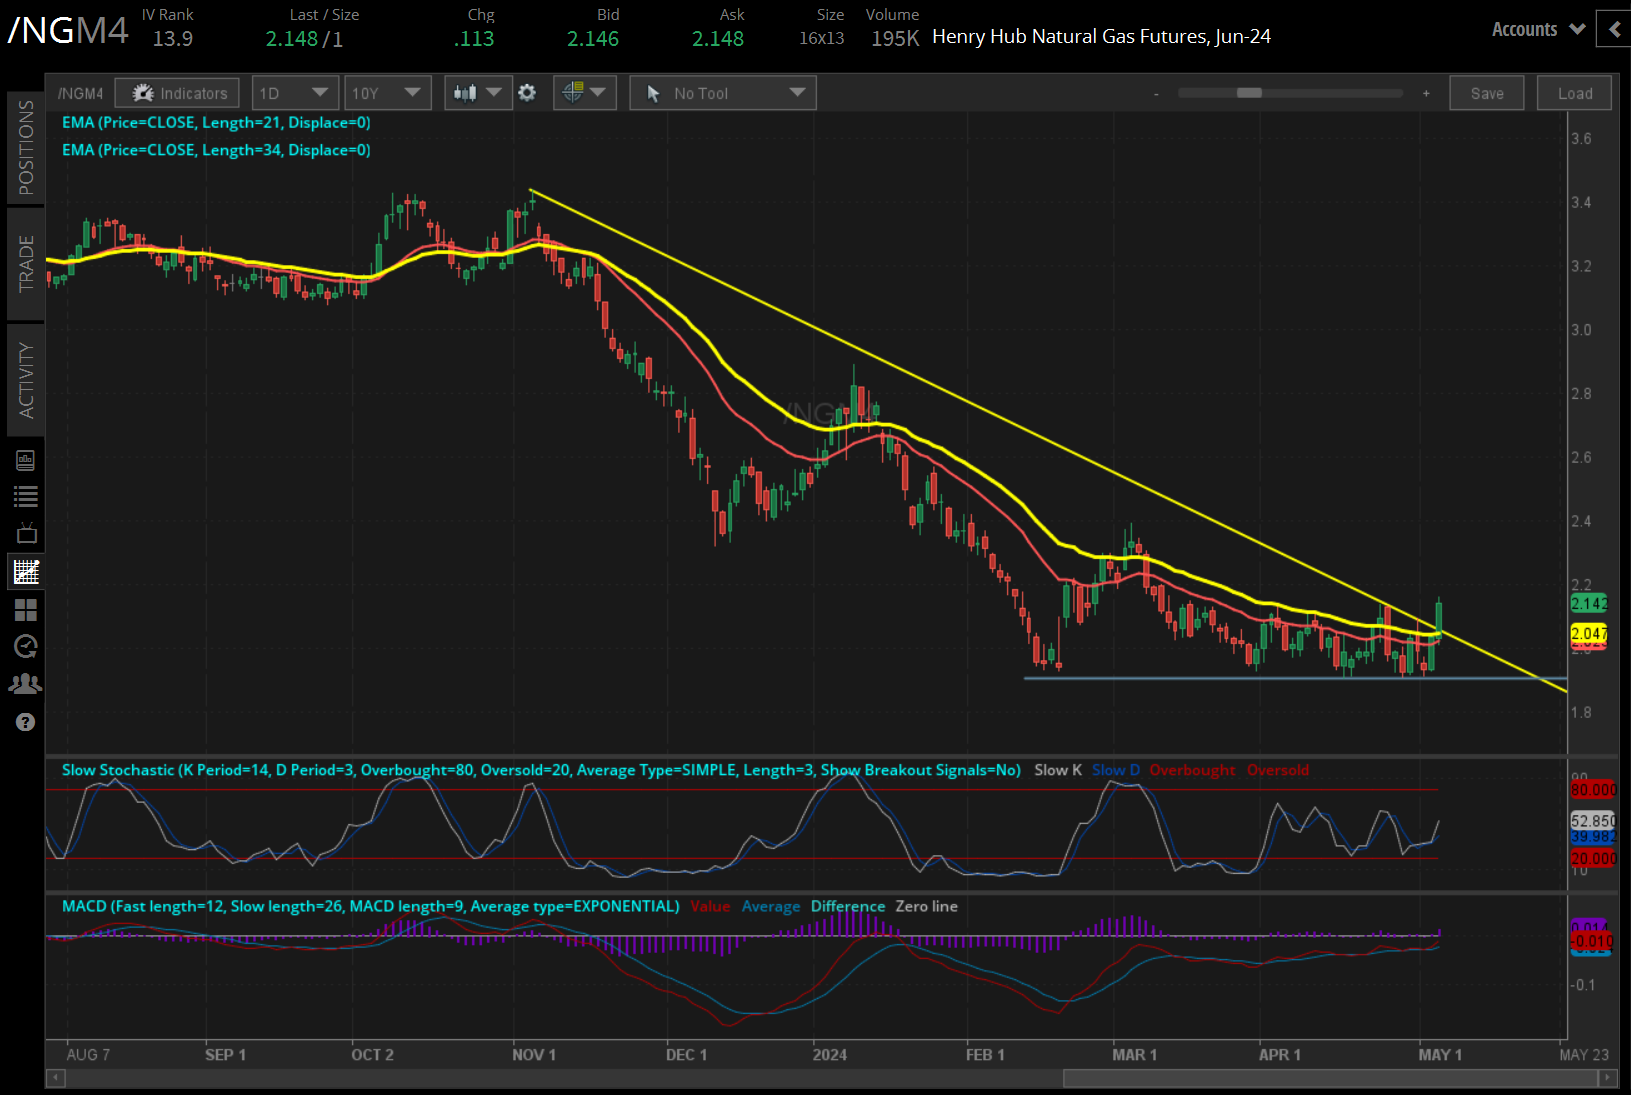Viewport: 1631px width, 1095px height.
Task: Open the four-square dashboard icon
Action: [26, 609]
